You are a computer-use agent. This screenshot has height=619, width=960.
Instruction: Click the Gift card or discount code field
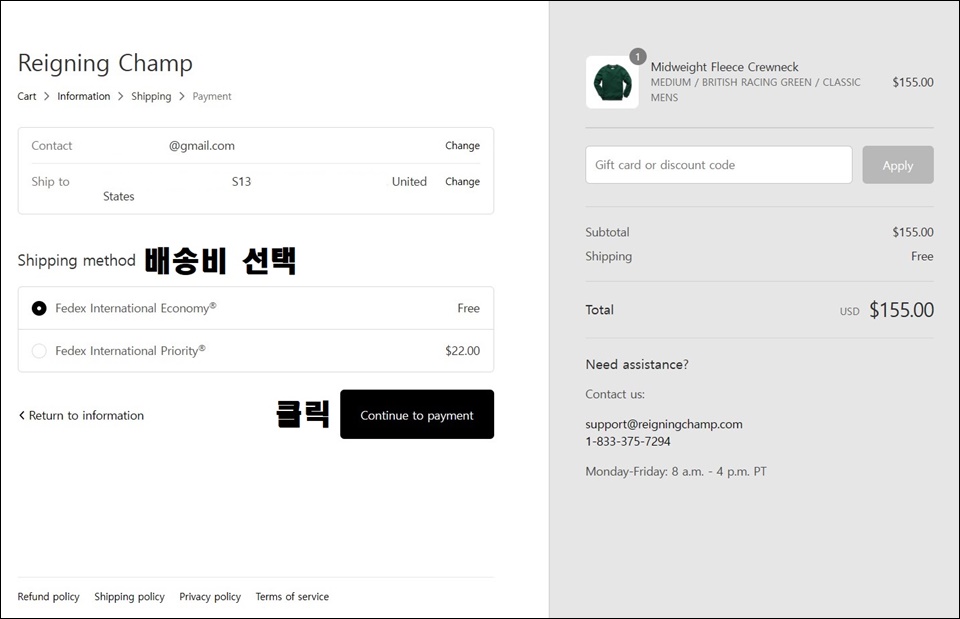[x=719, y=165]
